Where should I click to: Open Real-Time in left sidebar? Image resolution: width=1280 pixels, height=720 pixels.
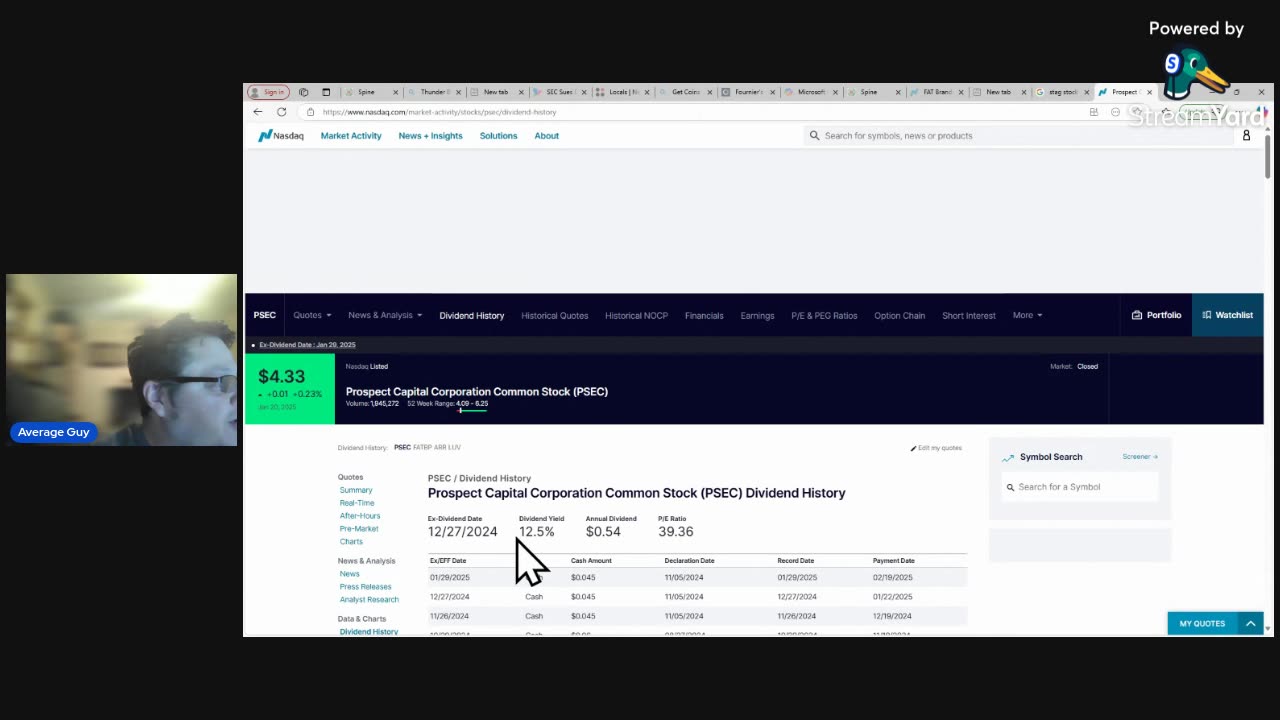click(x=357, y=503)
